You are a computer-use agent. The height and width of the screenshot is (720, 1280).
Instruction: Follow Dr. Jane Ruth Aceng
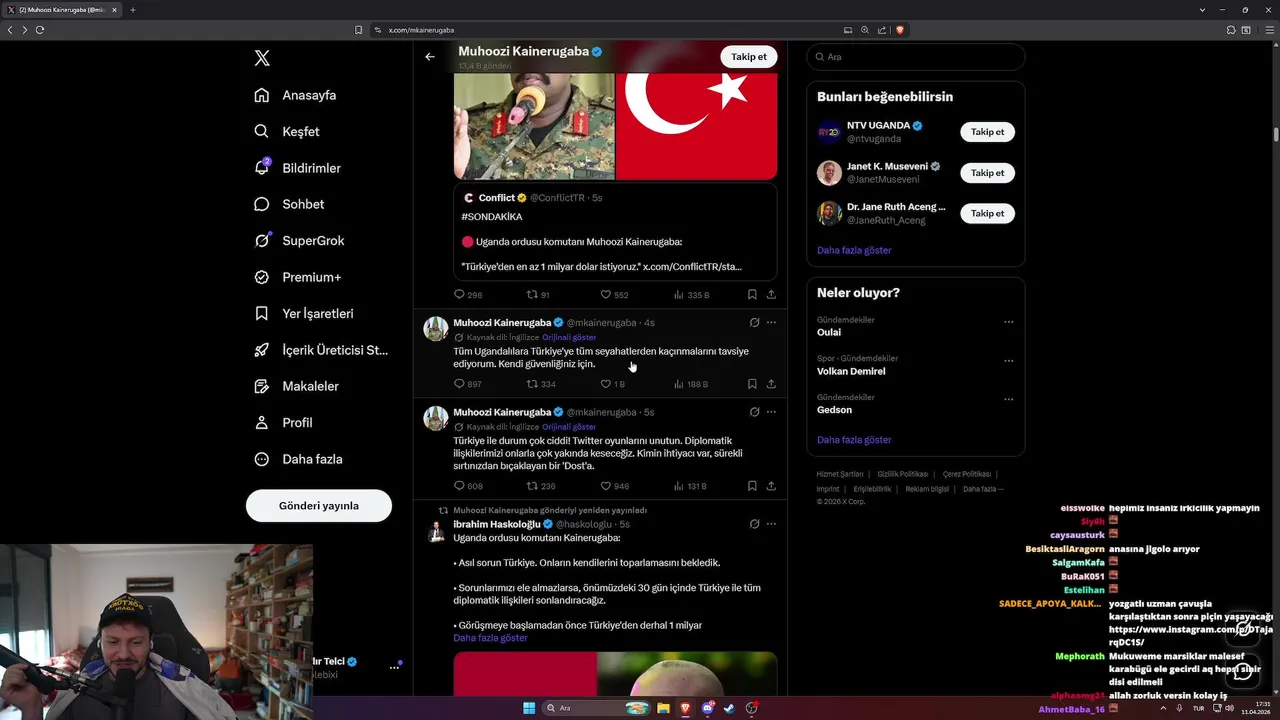click(987, 213)
